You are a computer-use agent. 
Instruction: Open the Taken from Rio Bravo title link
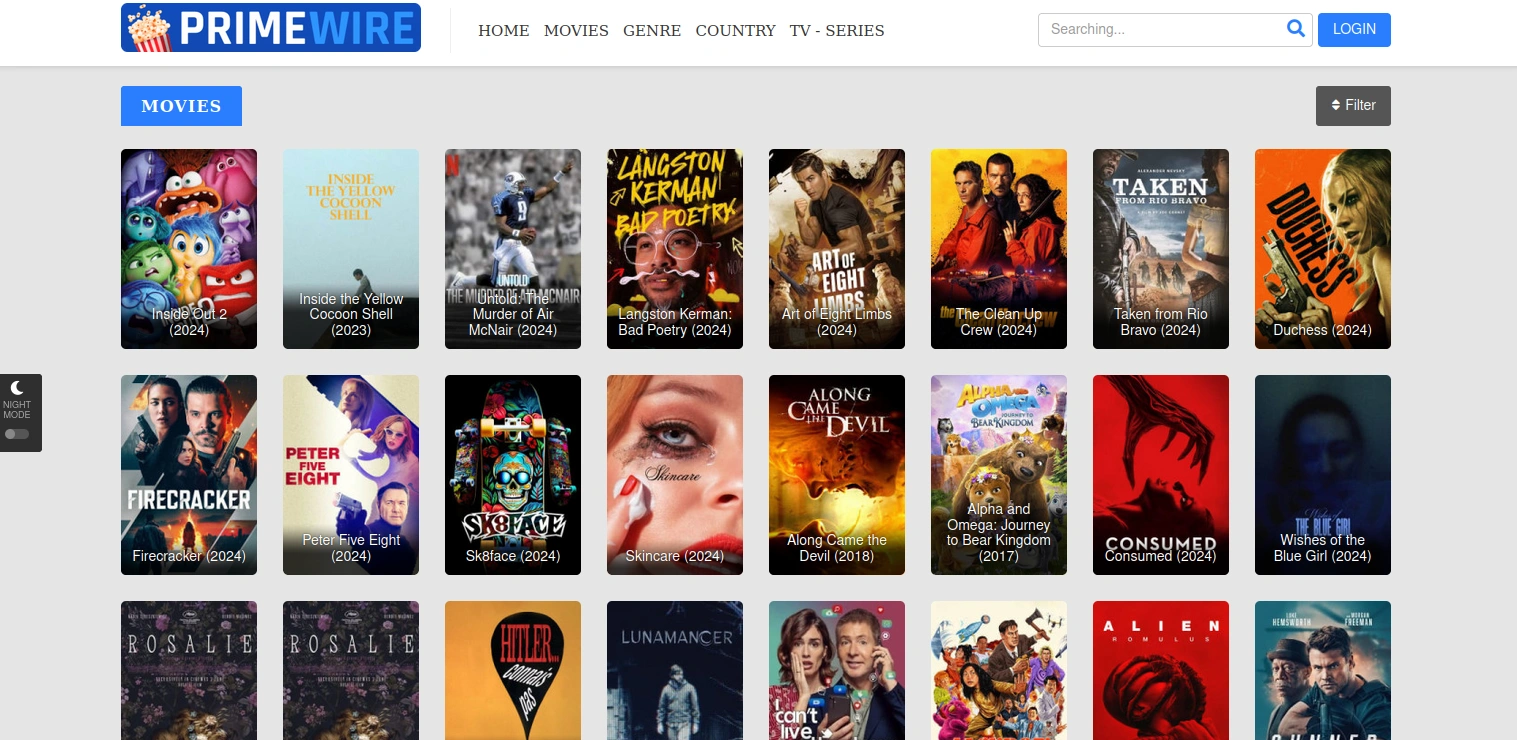pyautogui.click(x=1160, y=322)
